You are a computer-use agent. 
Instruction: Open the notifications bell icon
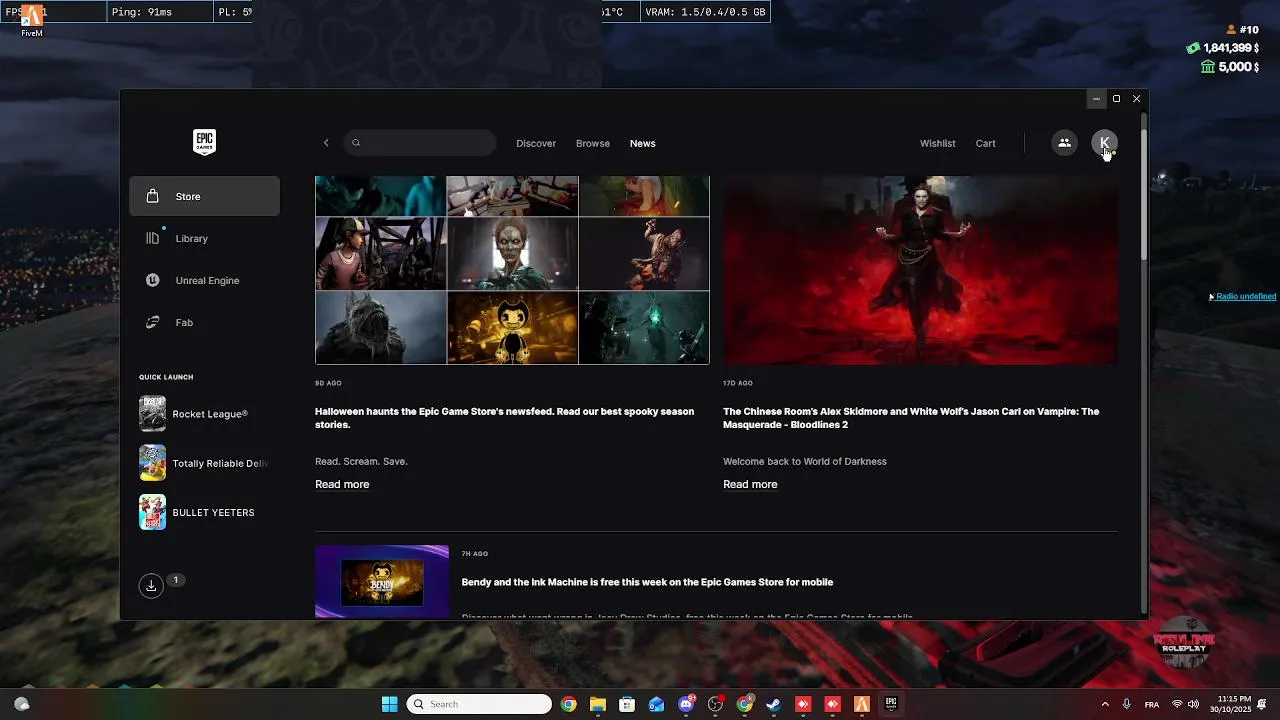(1264, 704)
